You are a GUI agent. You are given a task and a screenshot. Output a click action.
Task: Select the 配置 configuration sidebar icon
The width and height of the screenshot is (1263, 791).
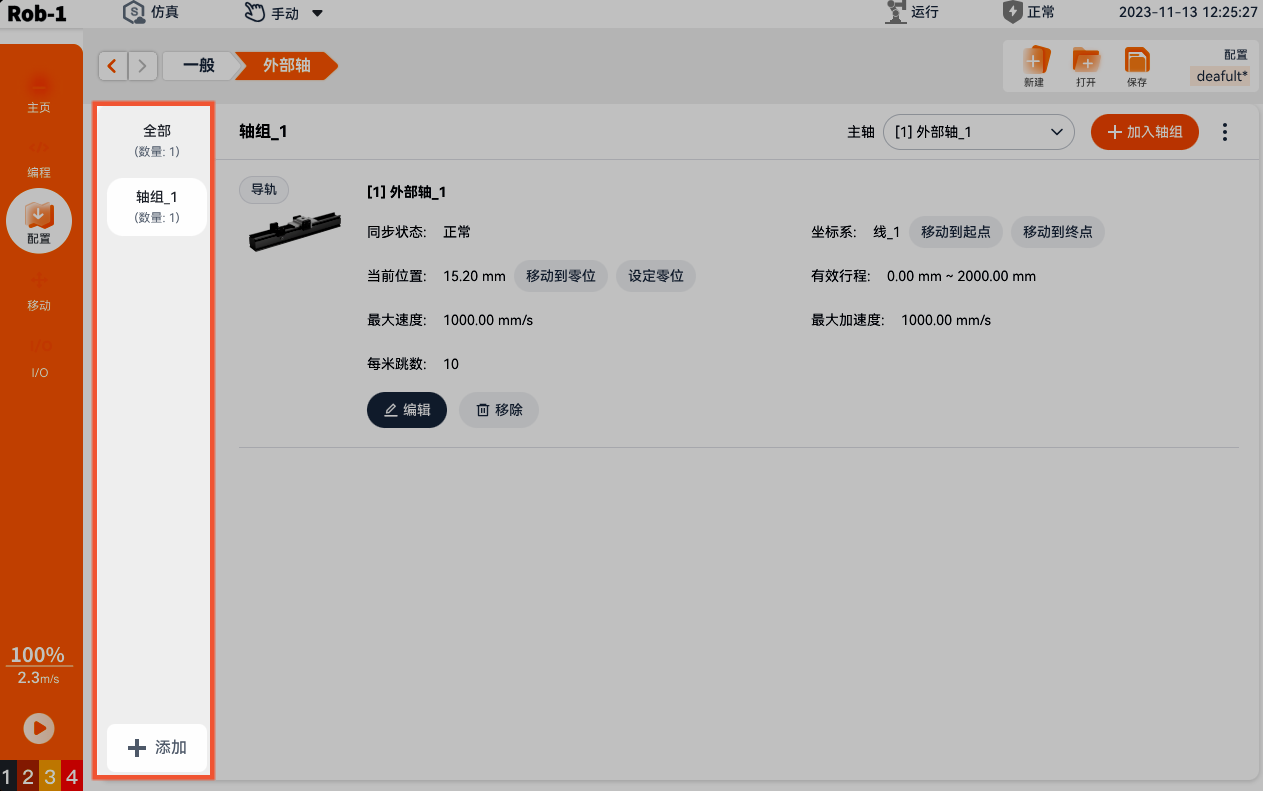[x=39, y=221]
